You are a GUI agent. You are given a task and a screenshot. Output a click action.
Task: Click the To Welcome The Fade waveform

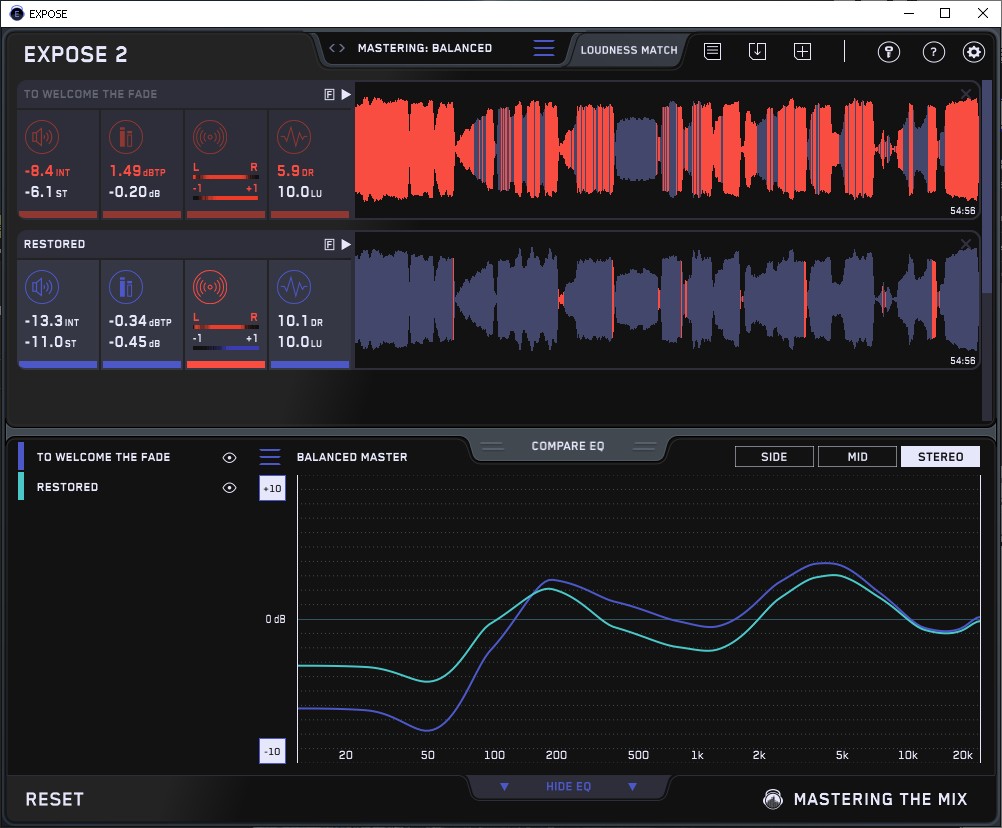[667, 151]
